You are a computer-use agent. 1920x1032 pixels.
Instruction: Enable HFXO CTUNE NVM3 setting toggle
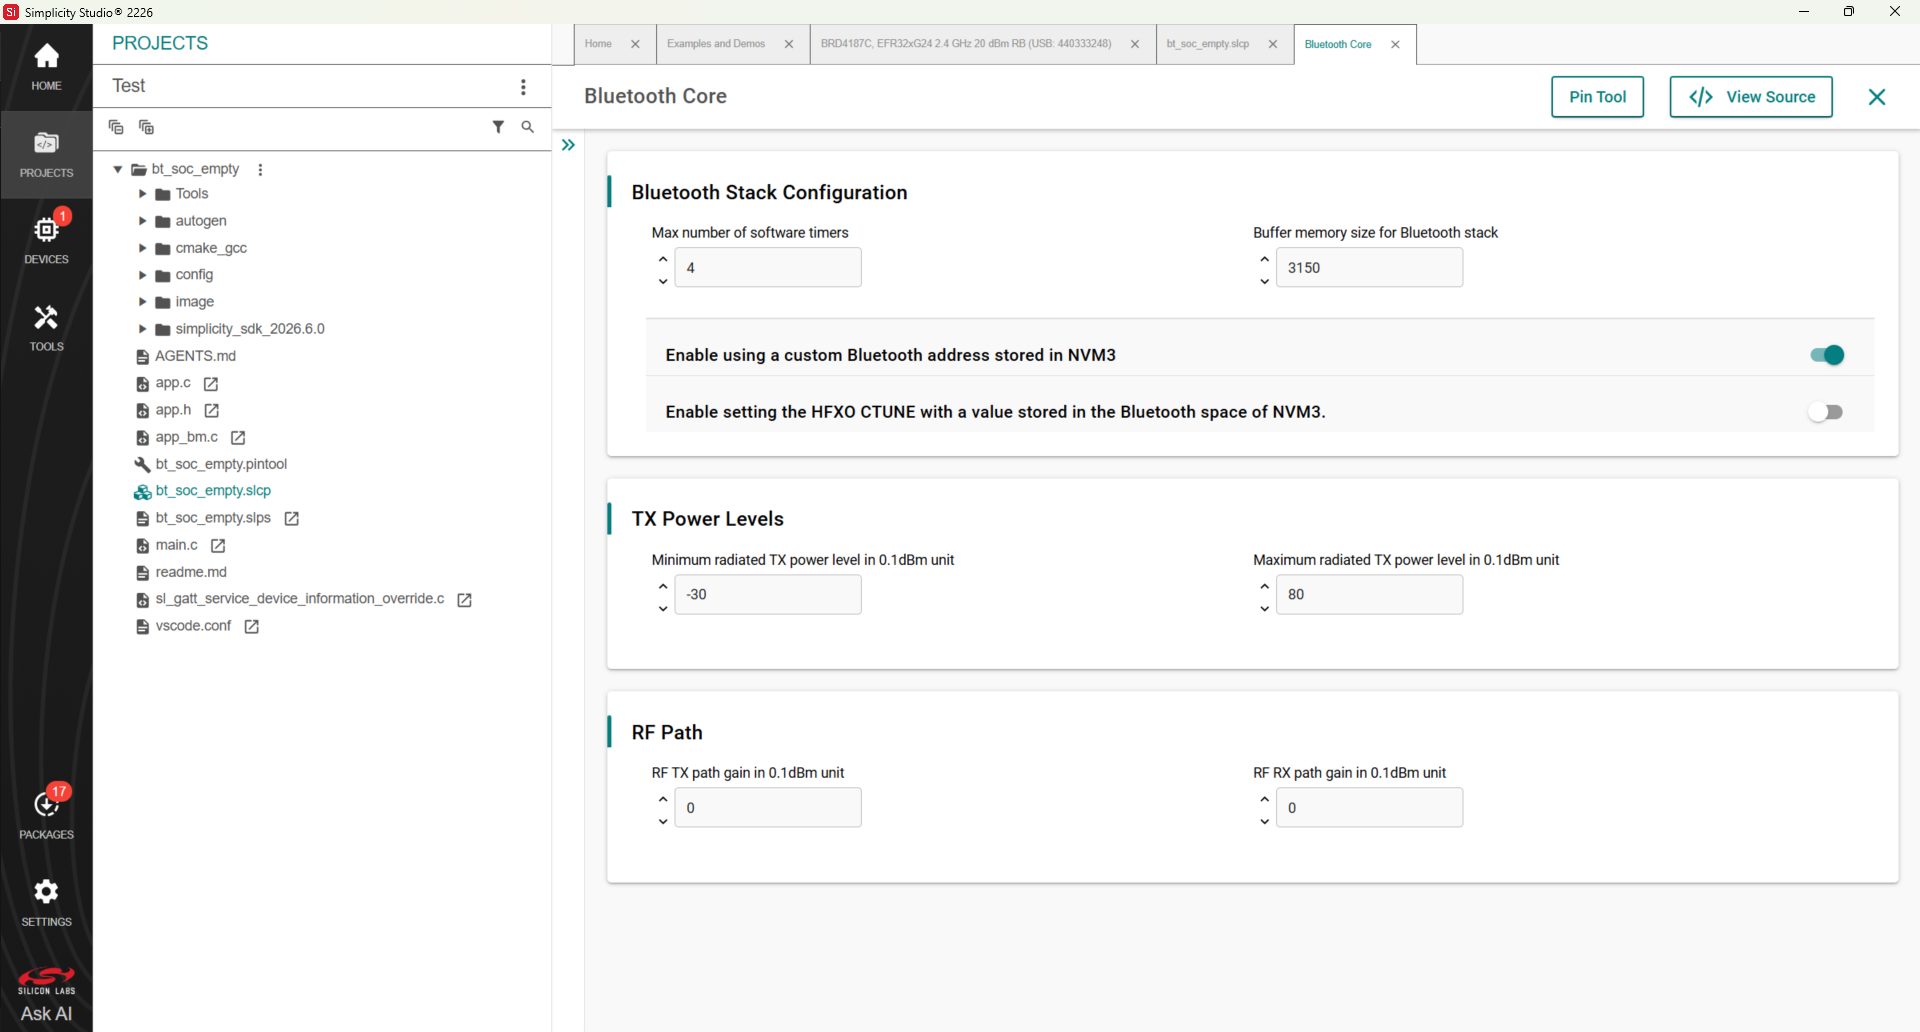(x=1825, y=412)
